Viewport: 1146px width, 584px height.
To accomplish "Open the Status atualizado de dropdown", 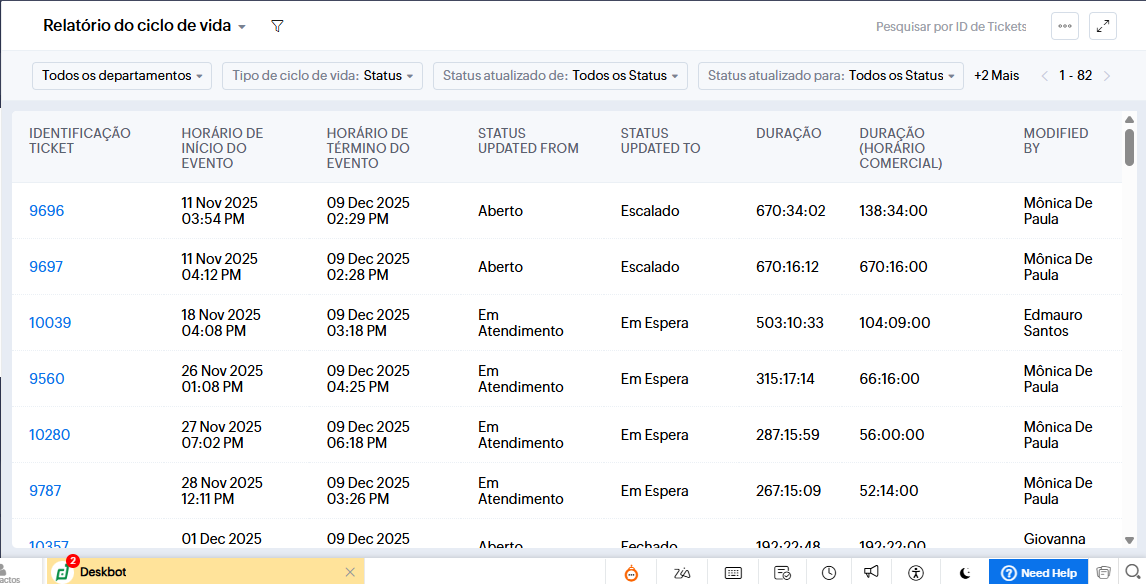I will 560,76.
